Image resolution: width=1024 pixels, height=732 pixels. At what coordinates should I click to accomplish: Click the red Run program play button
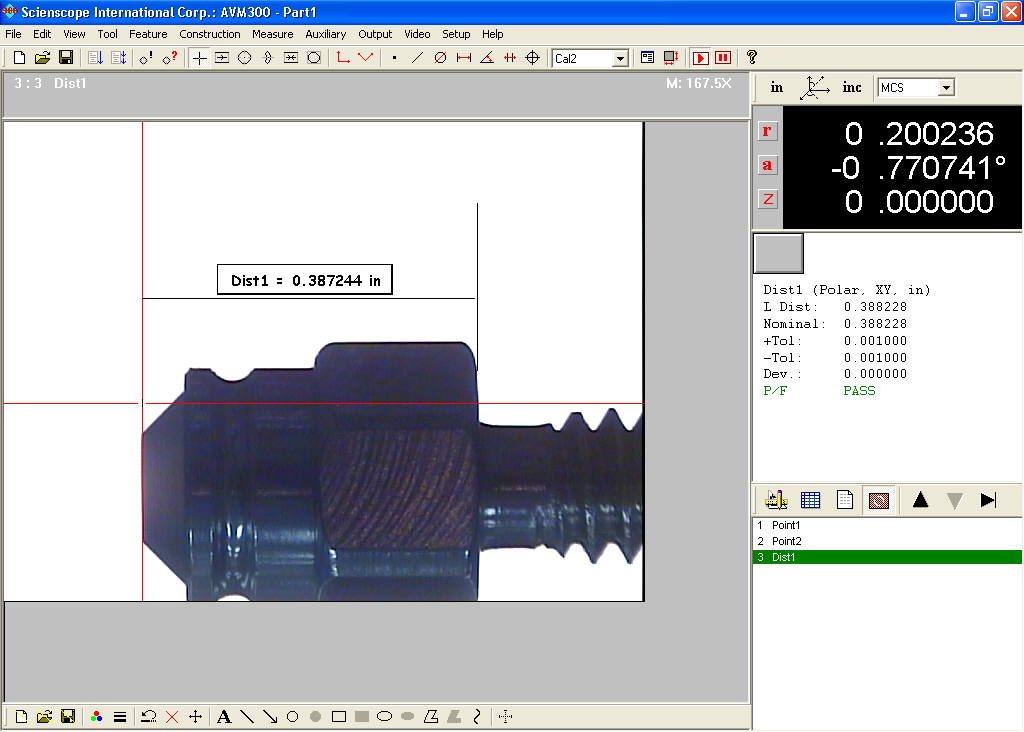point(700,57)
